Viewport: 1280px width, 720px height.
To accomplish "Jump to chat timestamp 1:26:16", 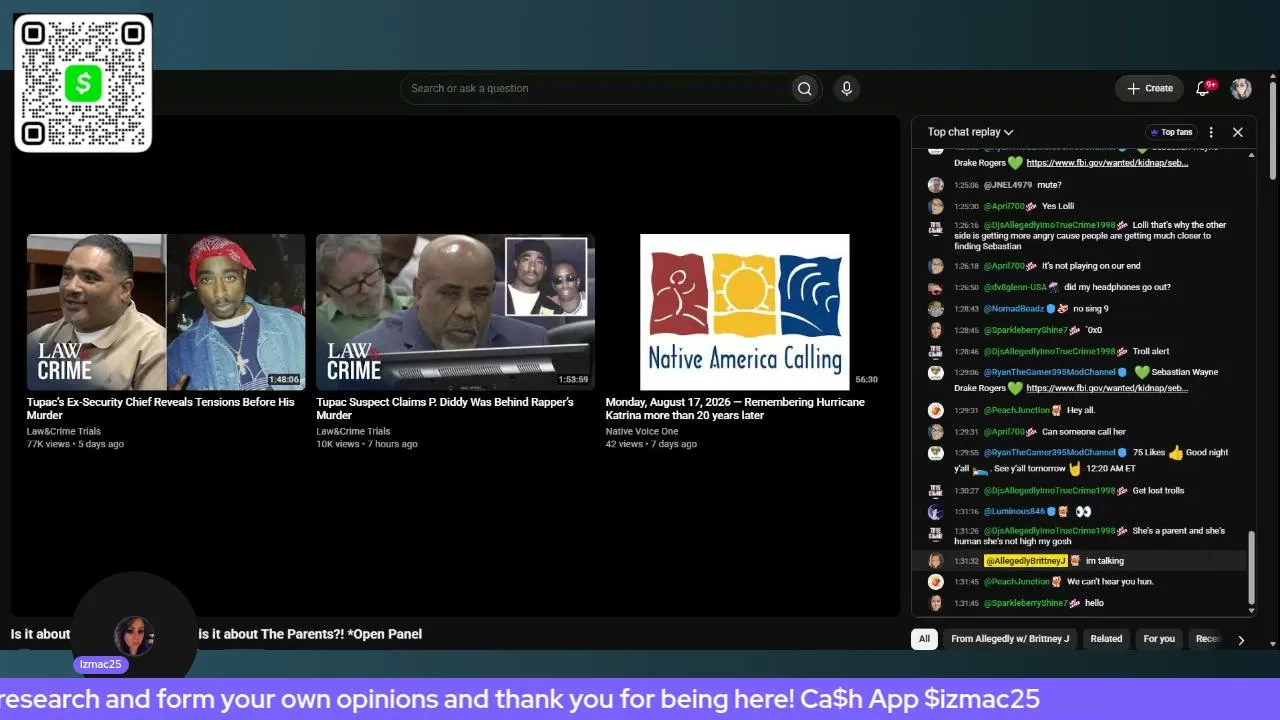I will coord(965,226).
